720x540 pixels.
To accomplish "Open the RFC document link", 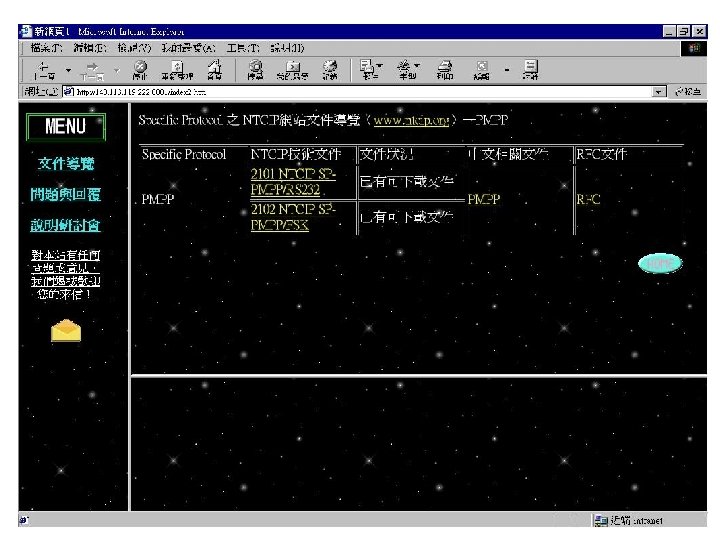I will 588,199.
